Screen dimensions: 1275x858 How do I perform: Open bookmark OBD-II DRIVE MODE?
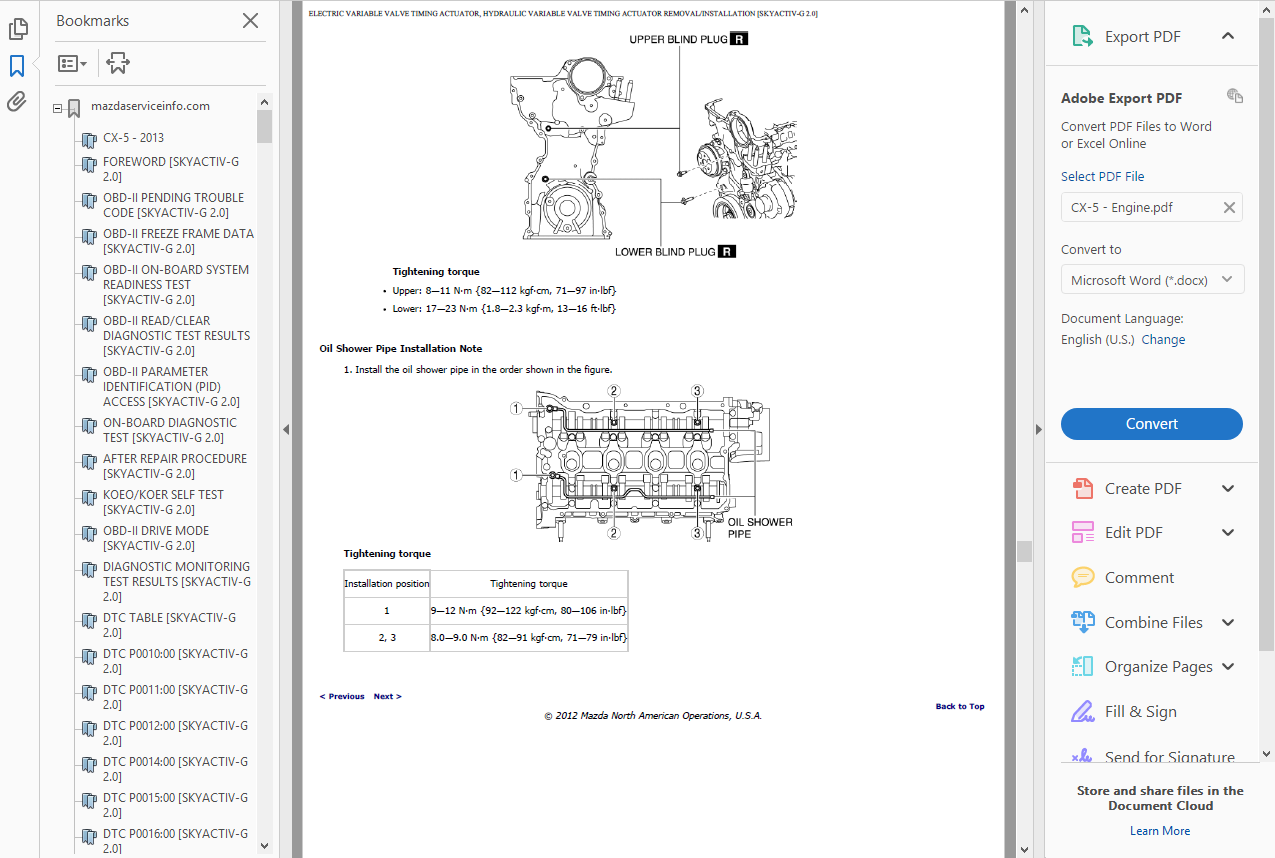[156, 538]
